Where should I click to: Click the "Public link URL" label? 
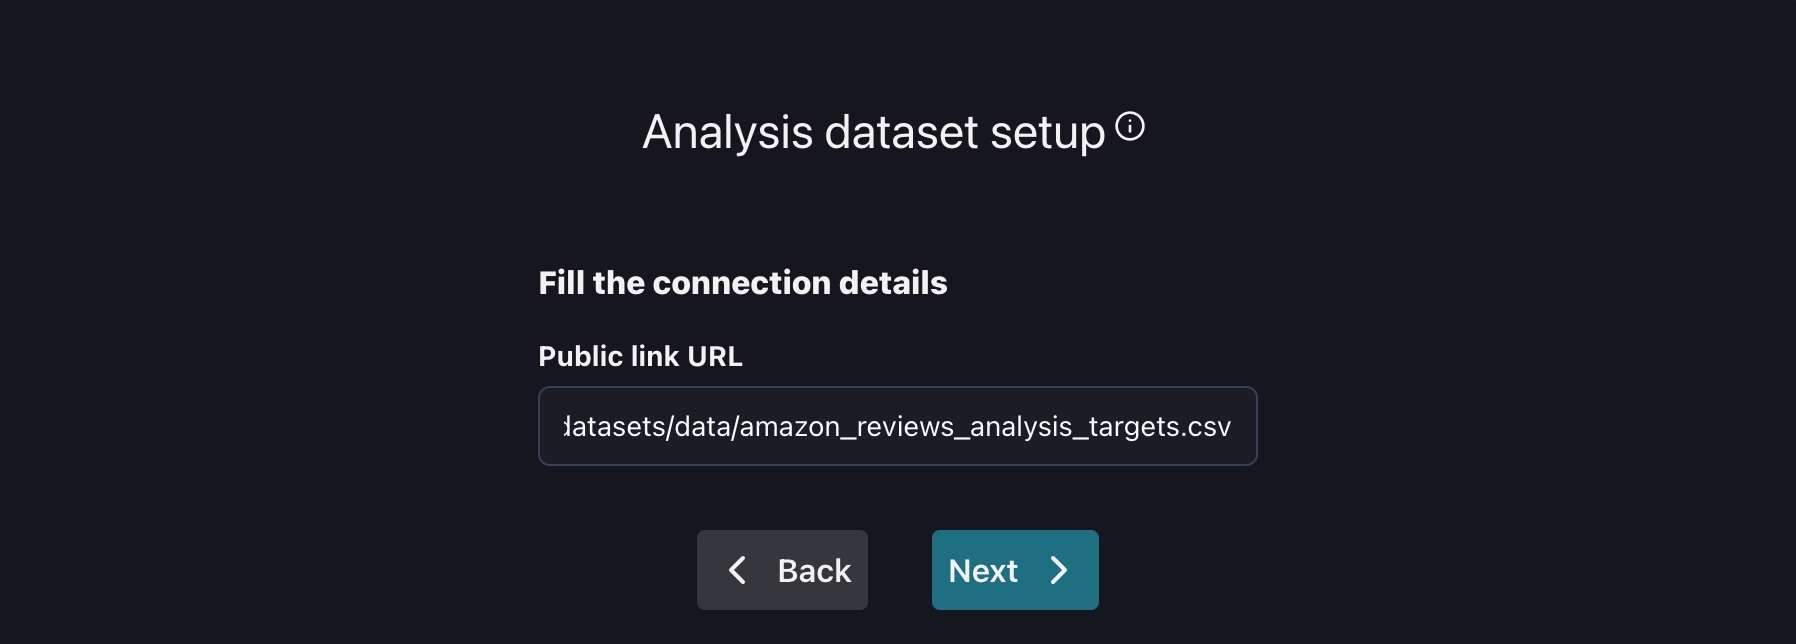(640, 356)
